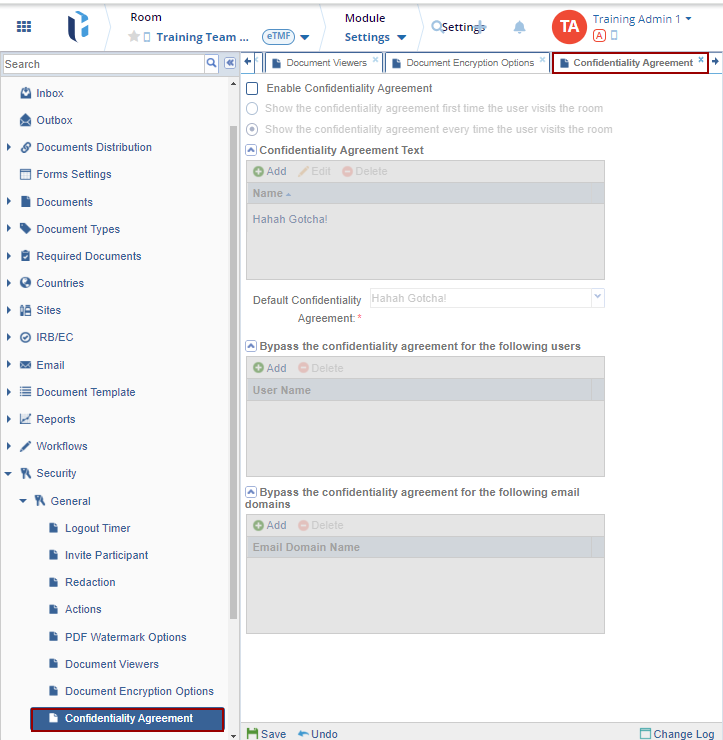Open the Outbox folder

tap(54, 120)
